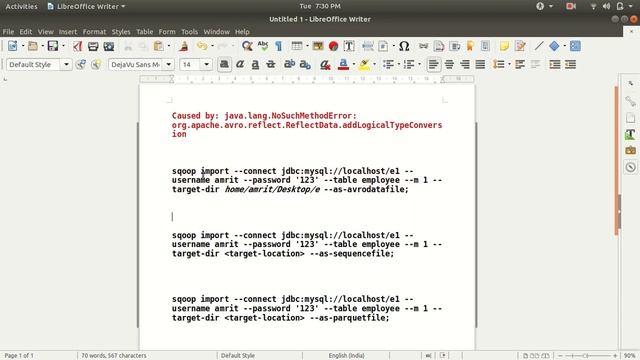Click the Open file icon
640x360 pixels.
[33, 46]
